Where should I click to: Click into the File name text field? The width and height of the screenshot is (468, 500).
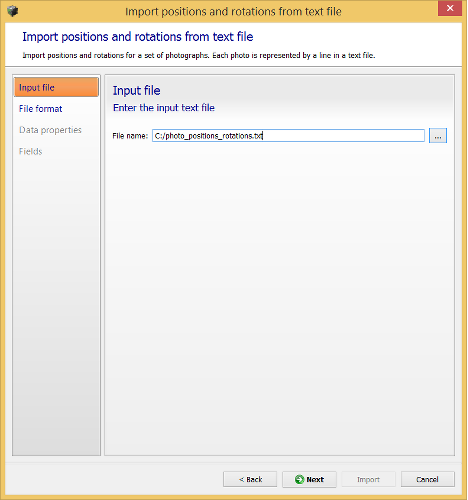pyautogui.click(x=288, y=136)
